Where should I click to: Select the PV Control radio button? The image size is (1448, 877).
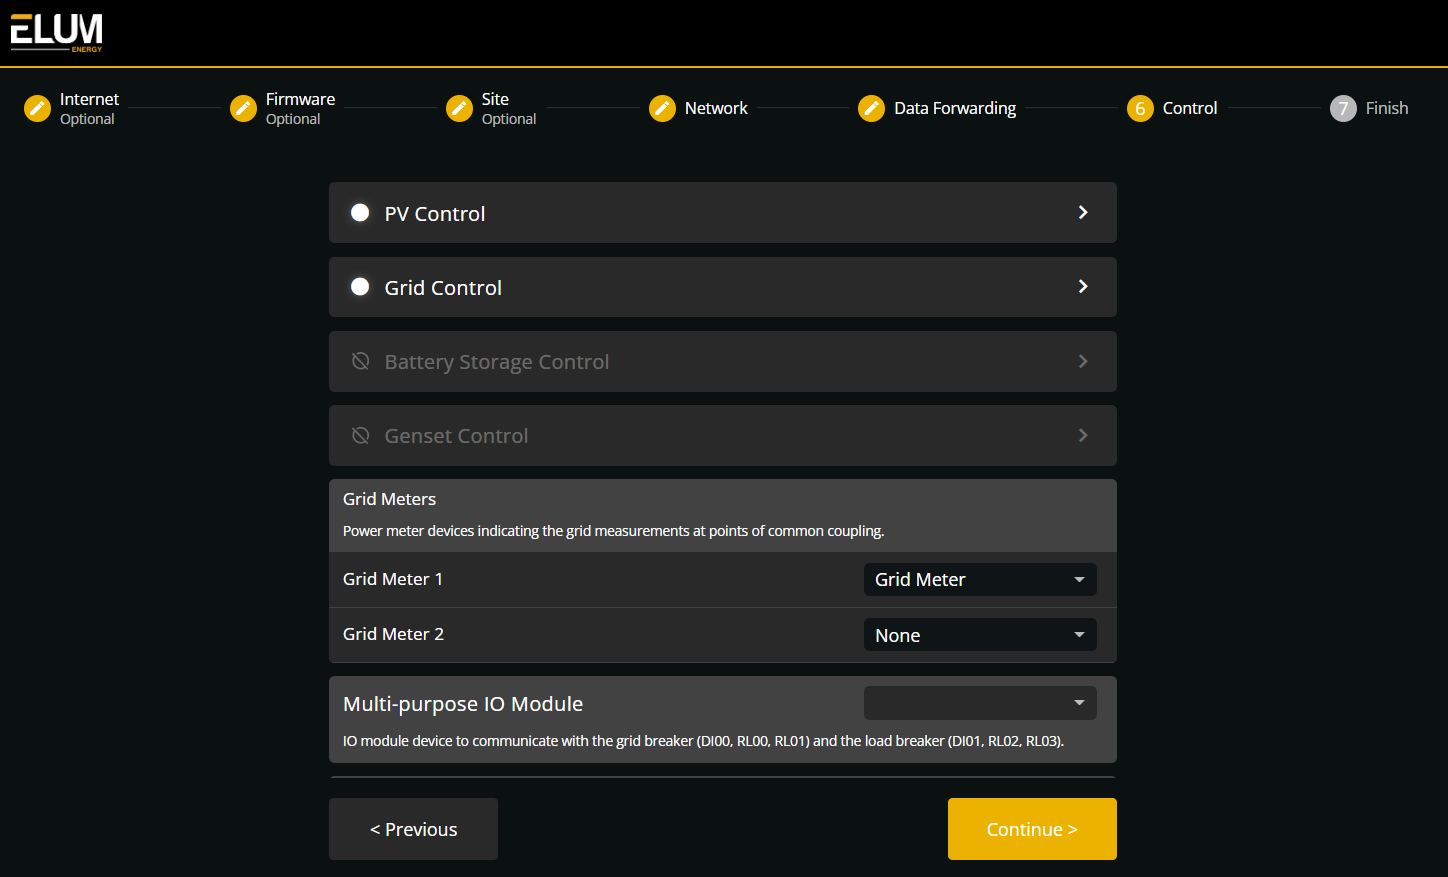coord(360,212)
